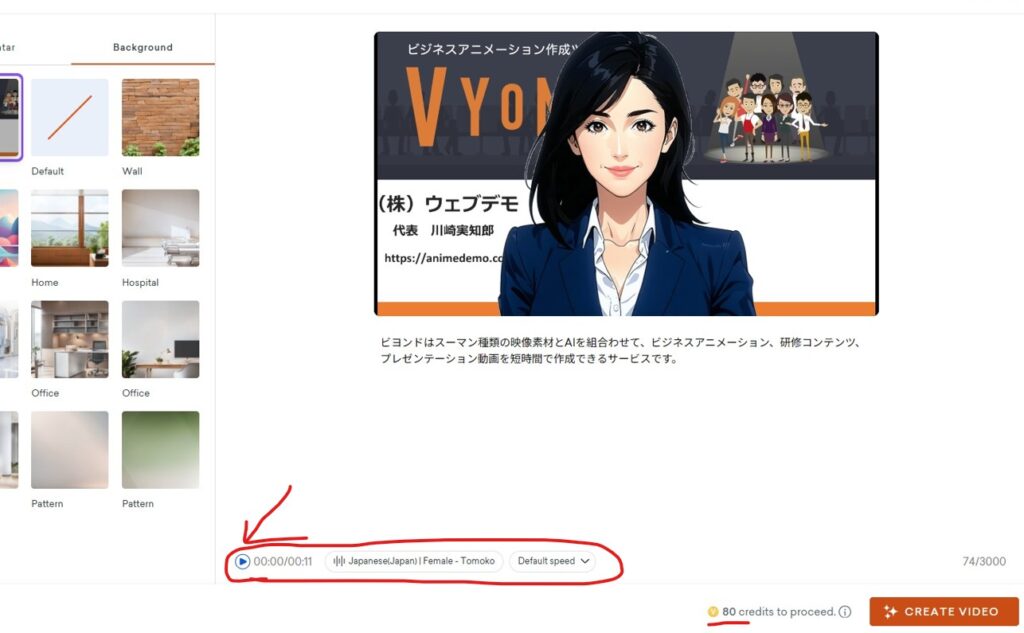1024x633 pixels.
Task: Choose the brick Wall background
Action: coord(160,117)
